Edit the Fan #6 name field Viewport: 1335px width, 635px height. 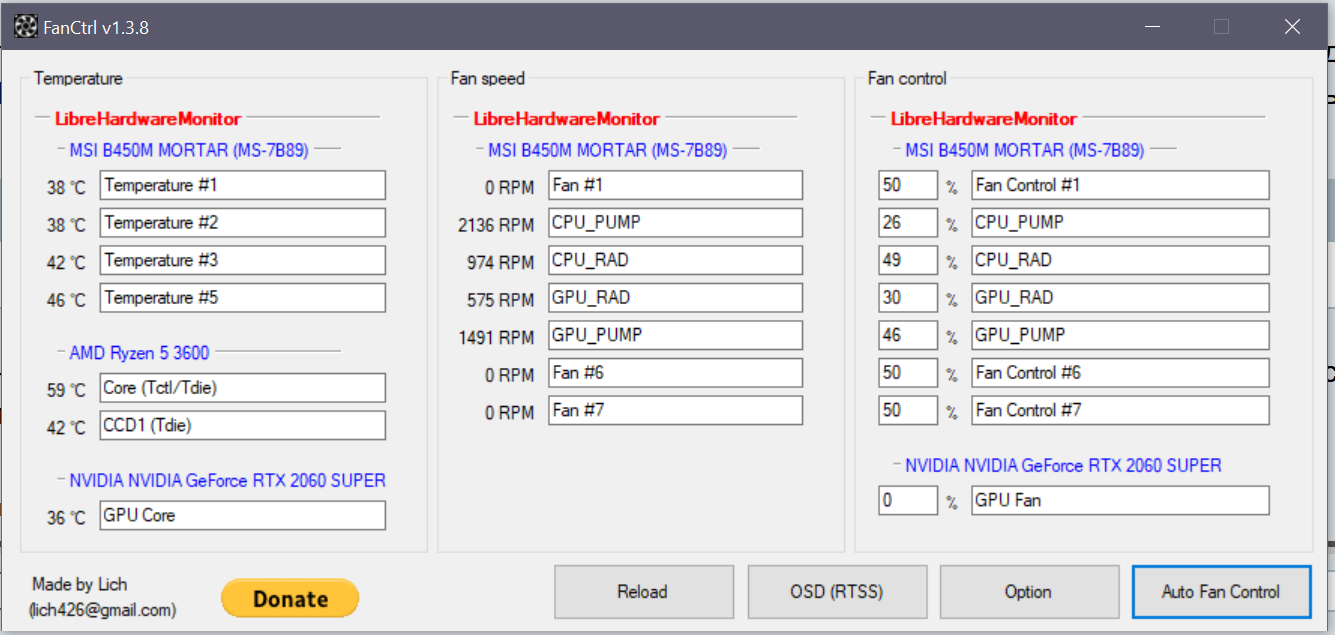point(675,373)
